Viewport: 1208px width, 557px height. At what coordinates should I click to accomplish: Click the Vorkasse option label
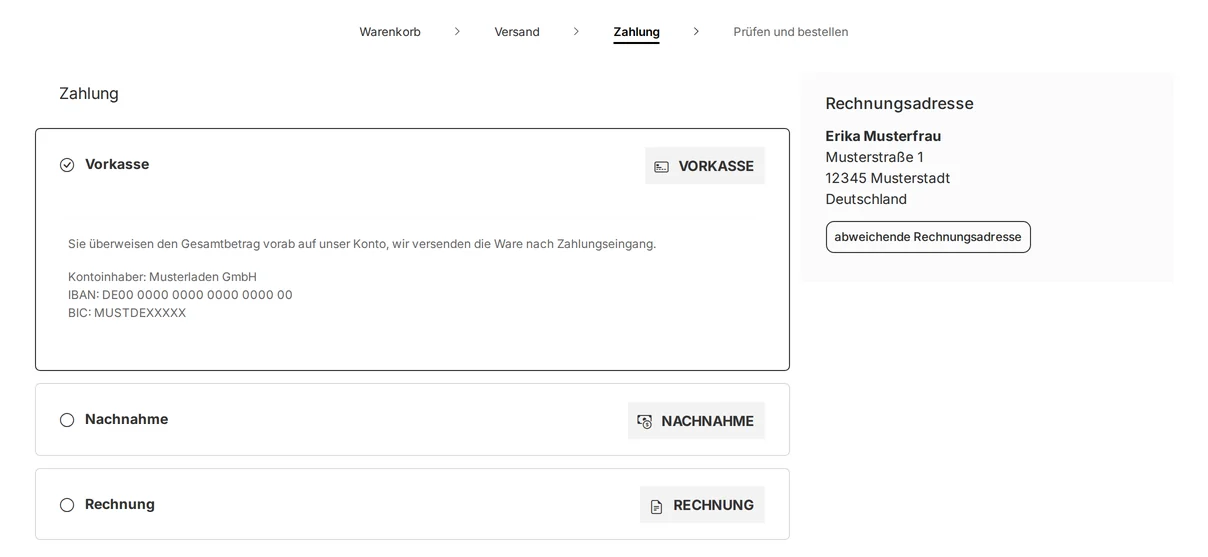117,164
